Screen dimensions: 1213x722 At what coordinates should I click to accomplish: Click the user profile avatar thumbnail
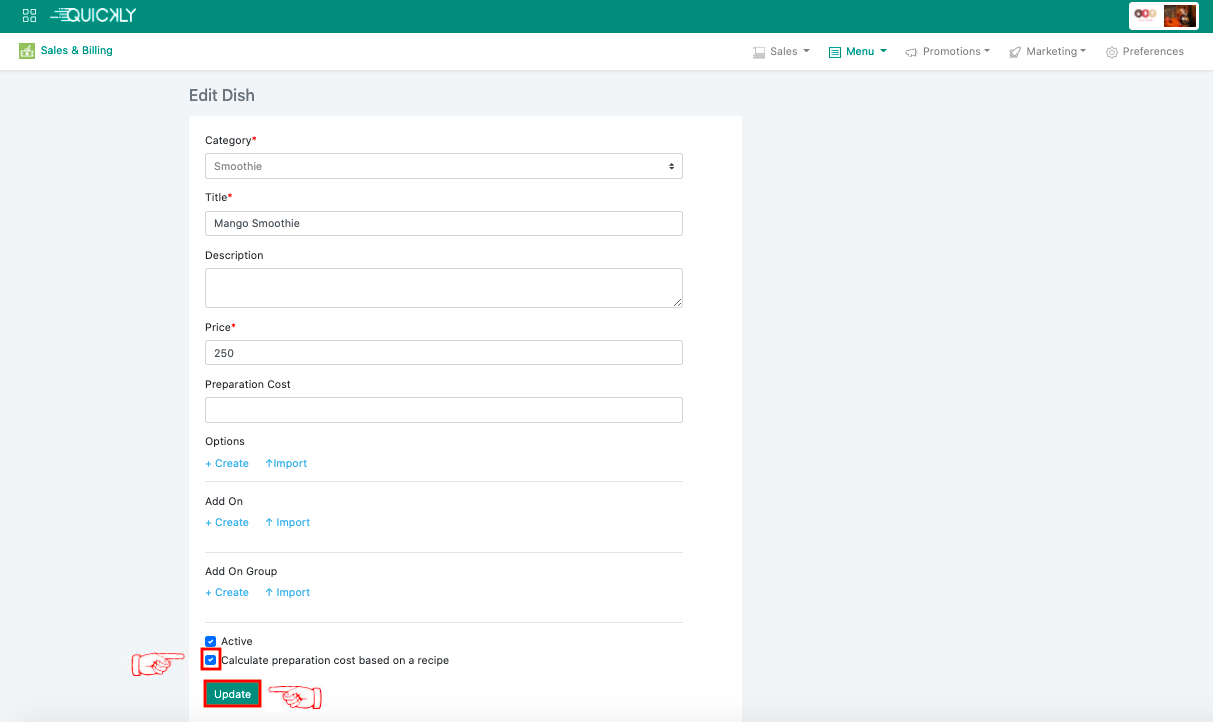(x=1179, y=16)
